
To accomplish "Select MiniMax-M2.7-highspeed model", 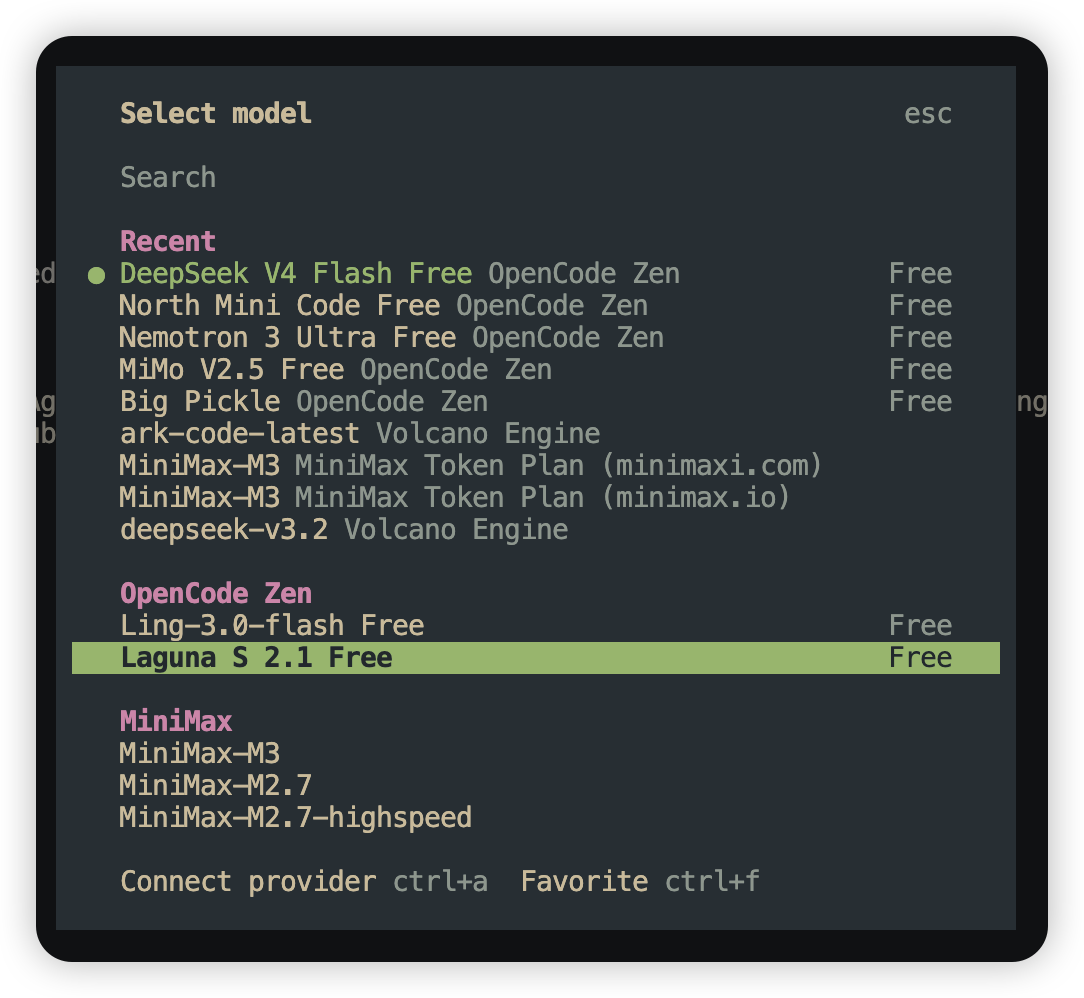I will (536, 818).
